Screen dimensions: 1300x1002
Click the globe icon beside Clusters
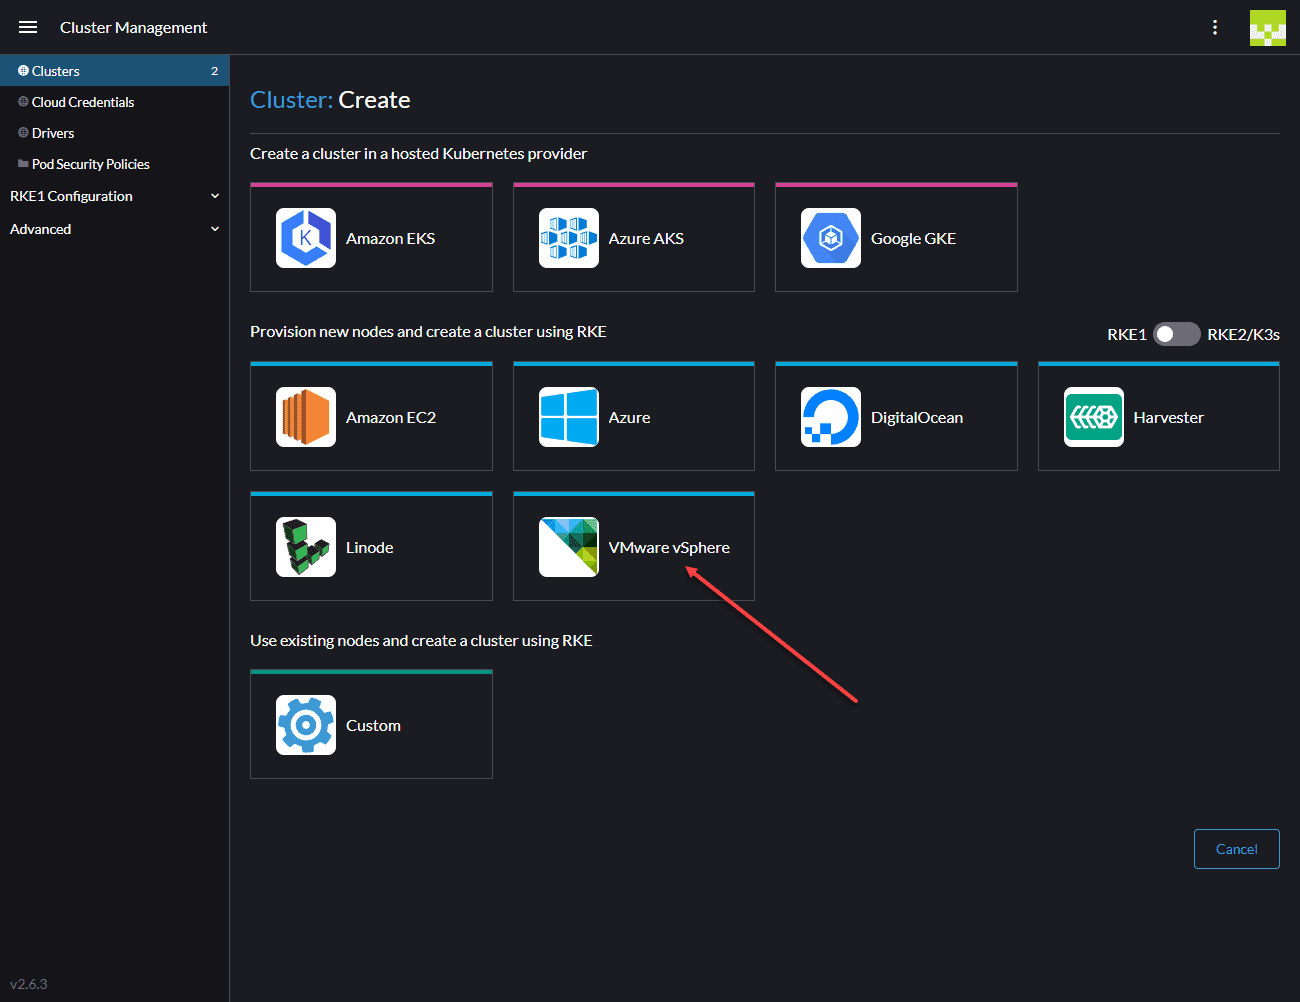pos(23,71)
